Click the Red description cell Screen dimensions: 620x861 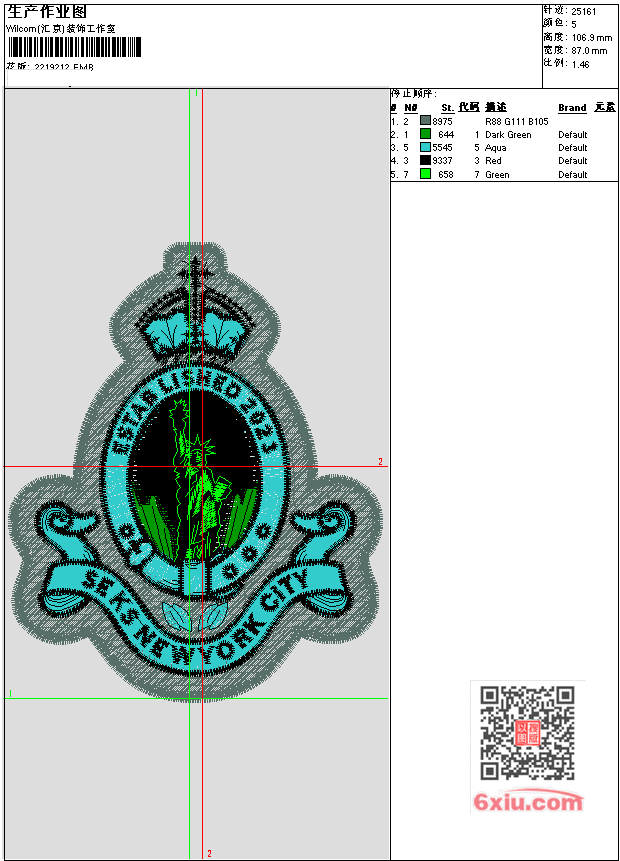click(493, 161)
